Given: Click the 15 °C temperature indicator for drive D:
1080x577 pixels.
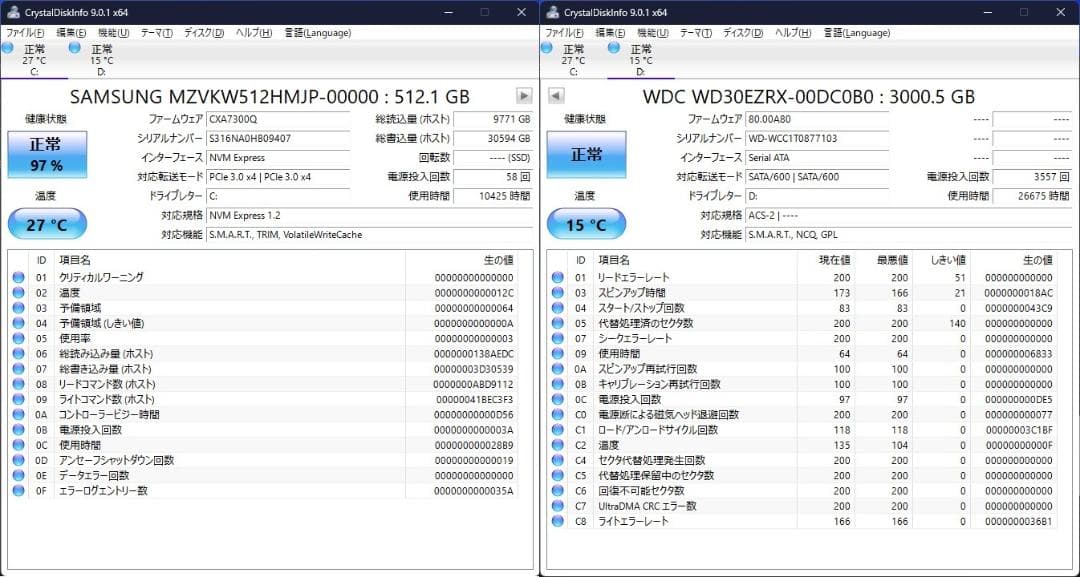Looking at the screenshot, I should click(x=587, y=223).
